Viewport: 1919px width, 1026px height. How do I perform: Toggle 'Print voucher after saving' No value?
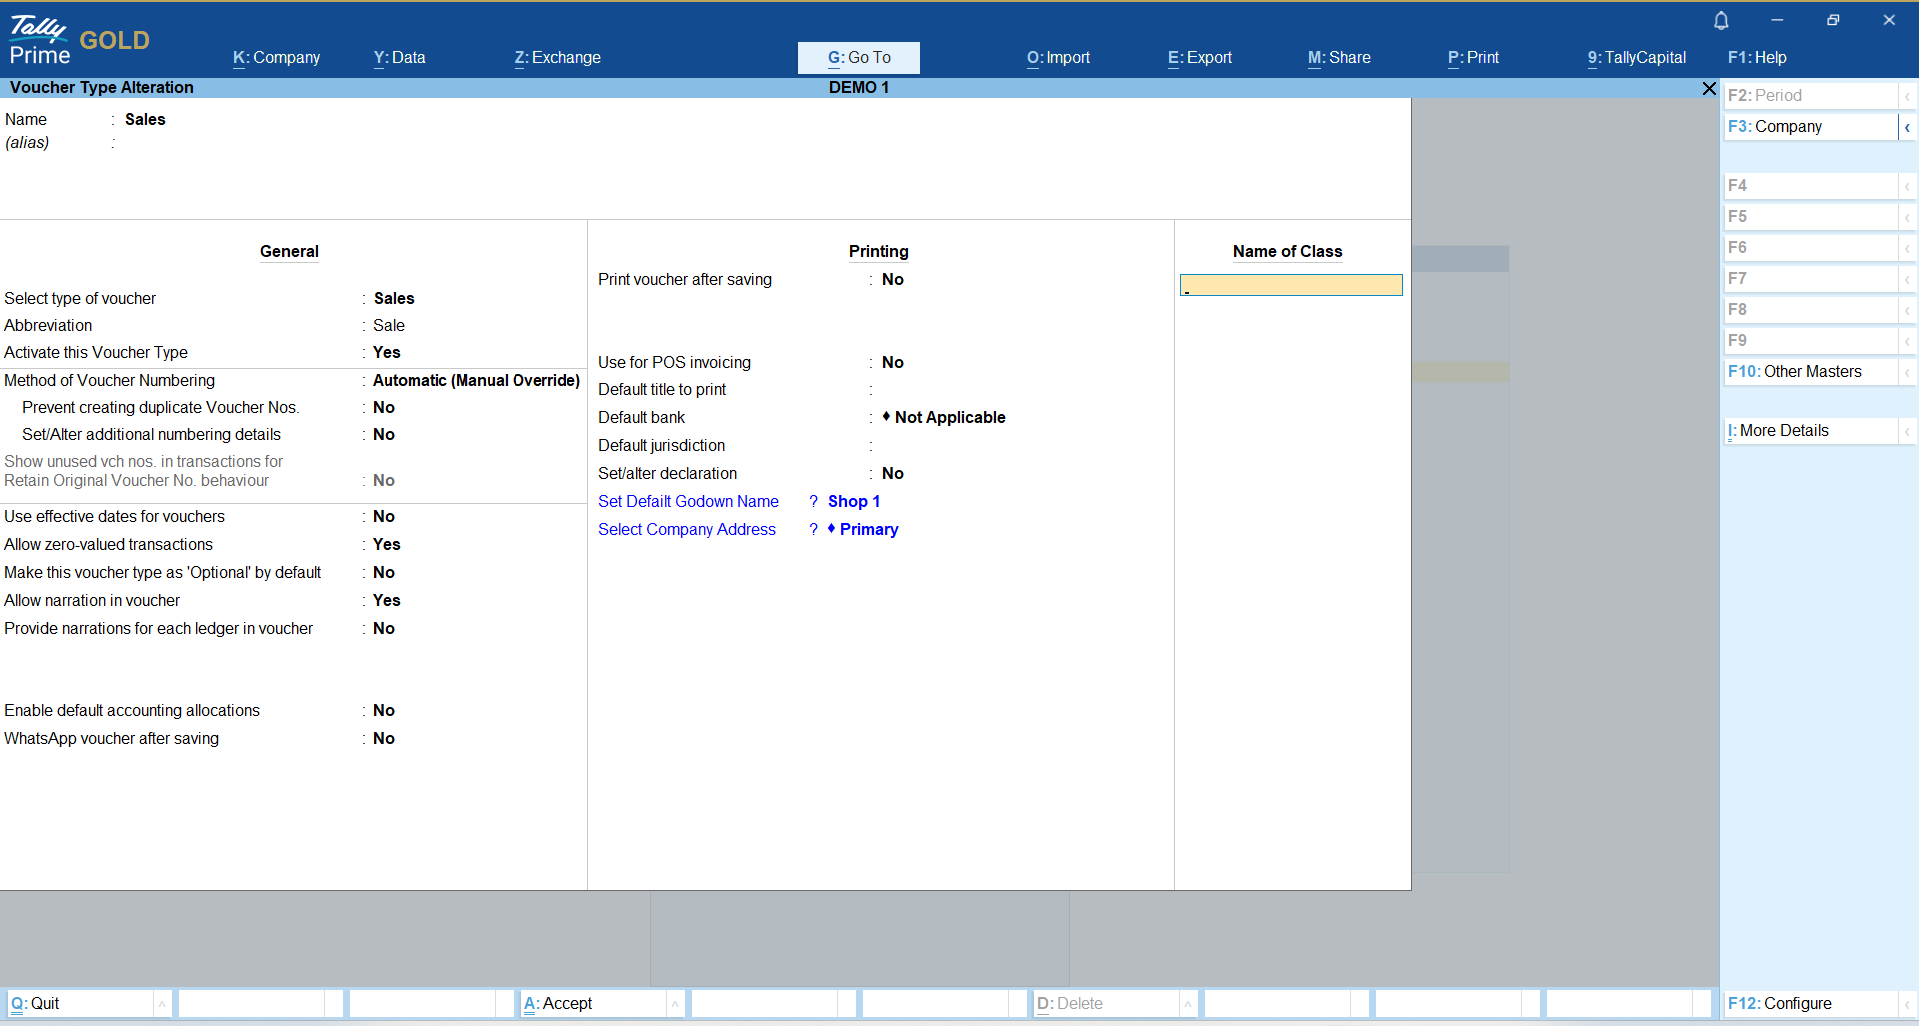click(893, 280)
